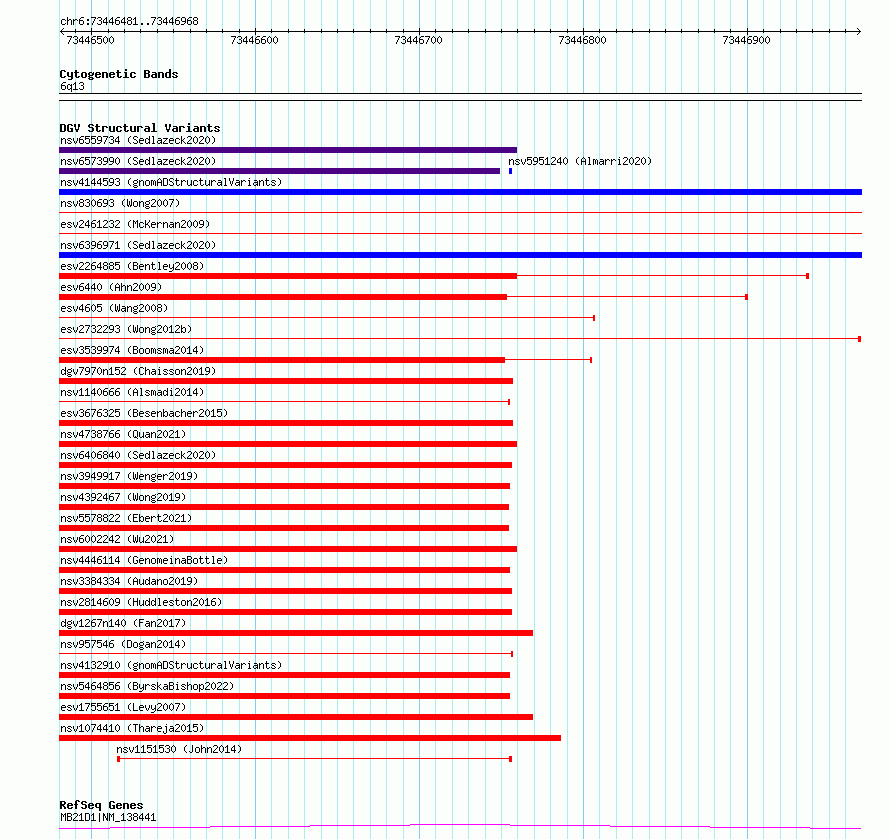Viewport: 890px width, 839px height.
Task: Open the nsv830693 (Wong2007) label
Action: click(120, 203)
